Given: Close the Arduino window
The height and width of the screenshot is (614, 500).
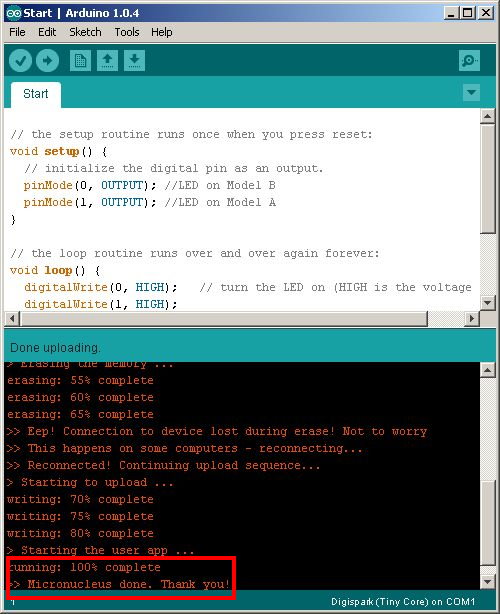Looking at the screenshot, I should pos(486,13).
